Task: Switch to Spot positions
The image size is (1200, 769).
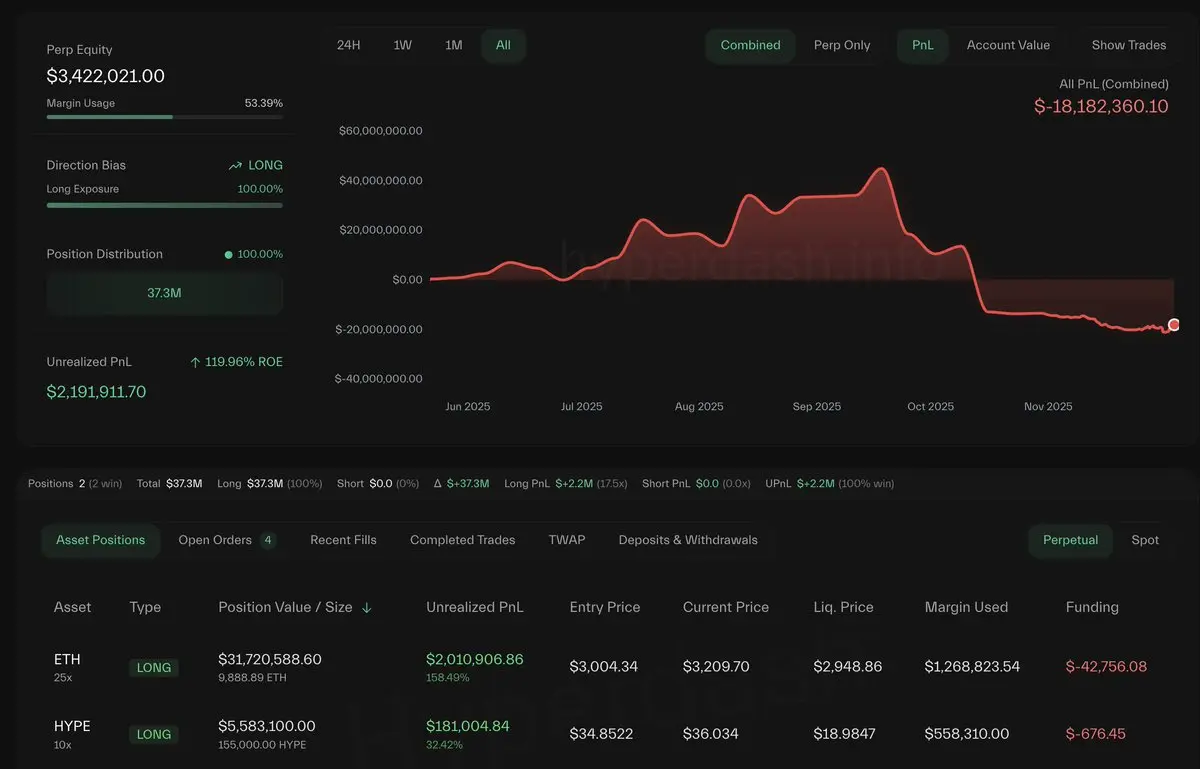Action: (x=1145, y=540)
